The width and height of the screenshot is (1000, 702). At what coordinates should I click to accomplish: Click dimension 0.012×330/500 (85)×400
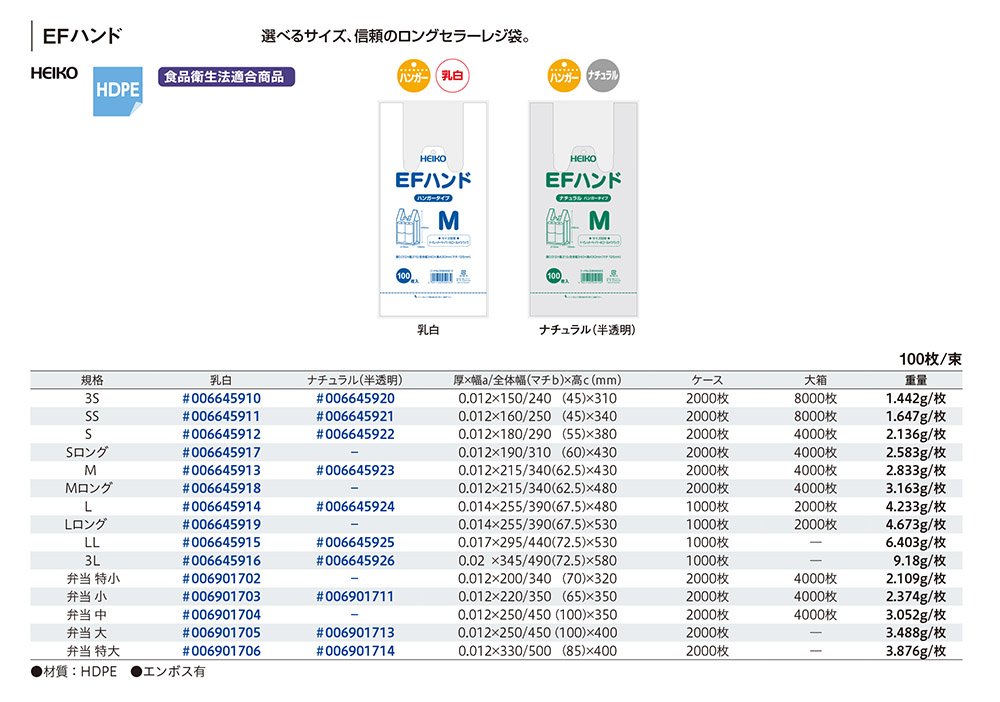click(538, 651)
